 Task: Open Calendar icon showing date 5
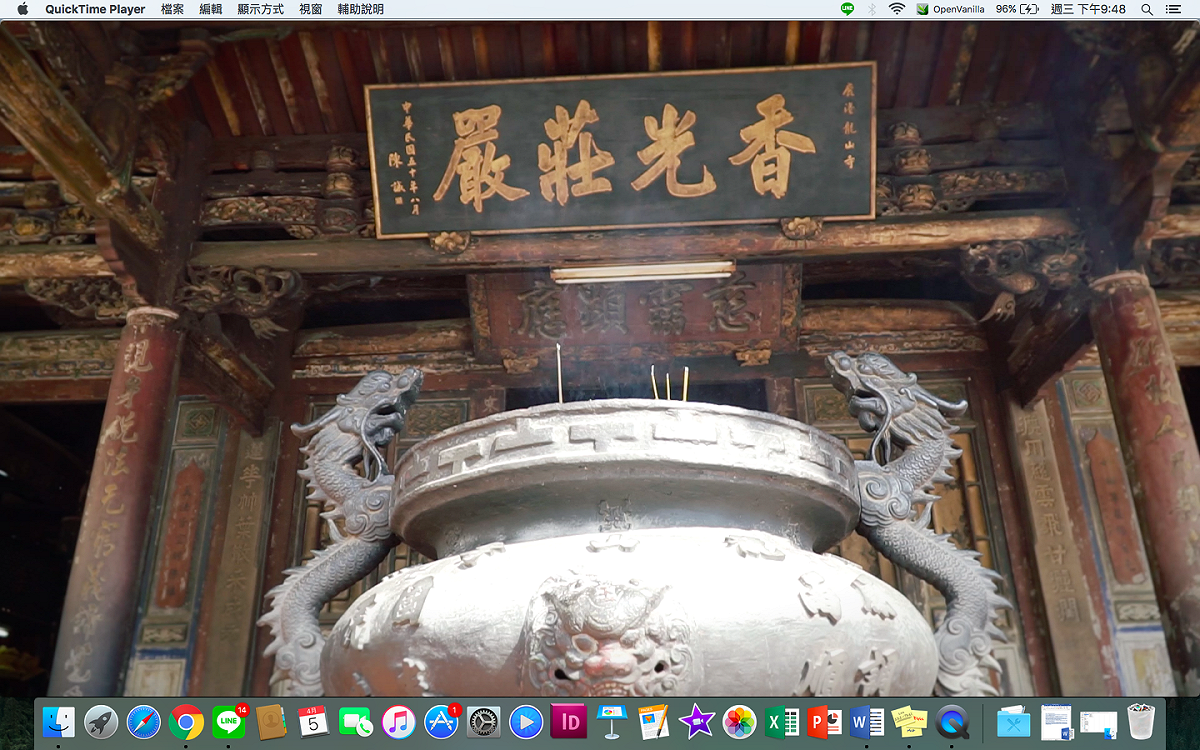[313, 721]
